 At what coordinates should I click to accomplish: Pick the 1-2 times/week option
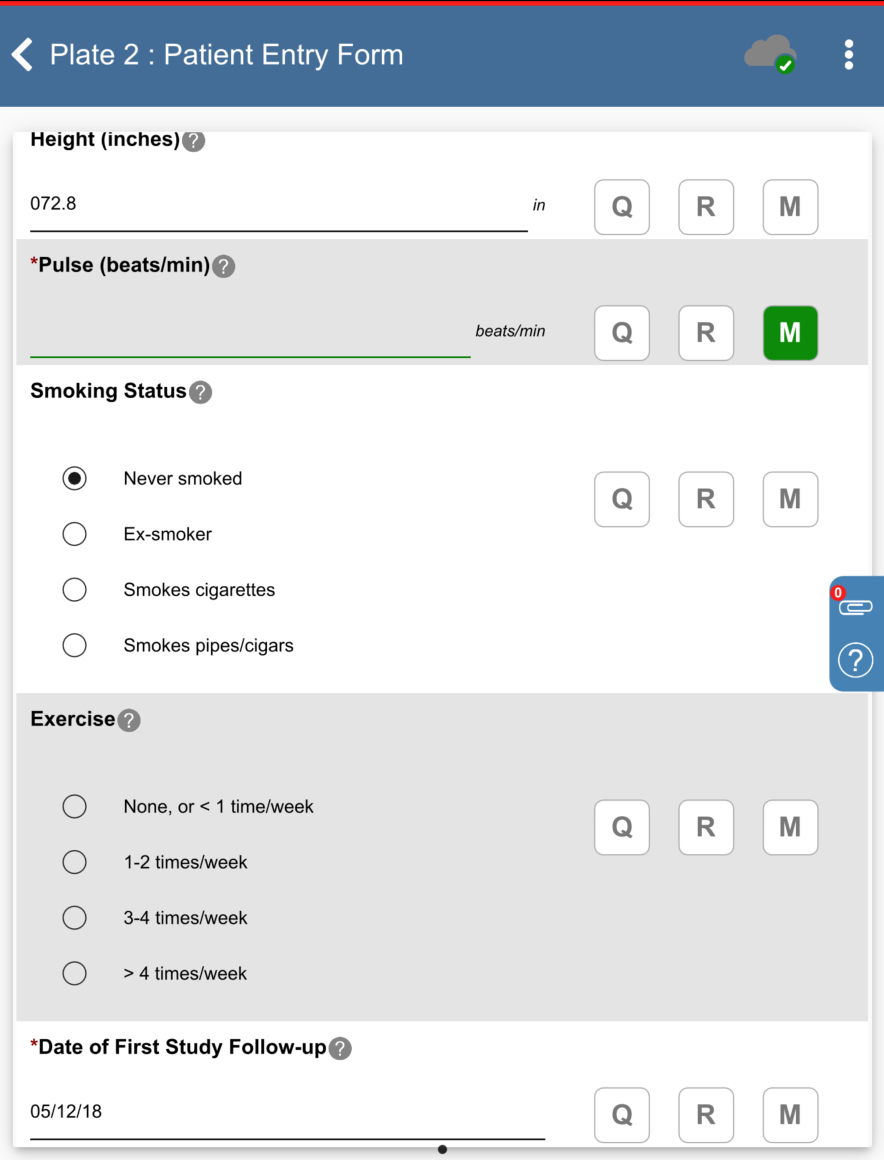(x=75, y=862)
